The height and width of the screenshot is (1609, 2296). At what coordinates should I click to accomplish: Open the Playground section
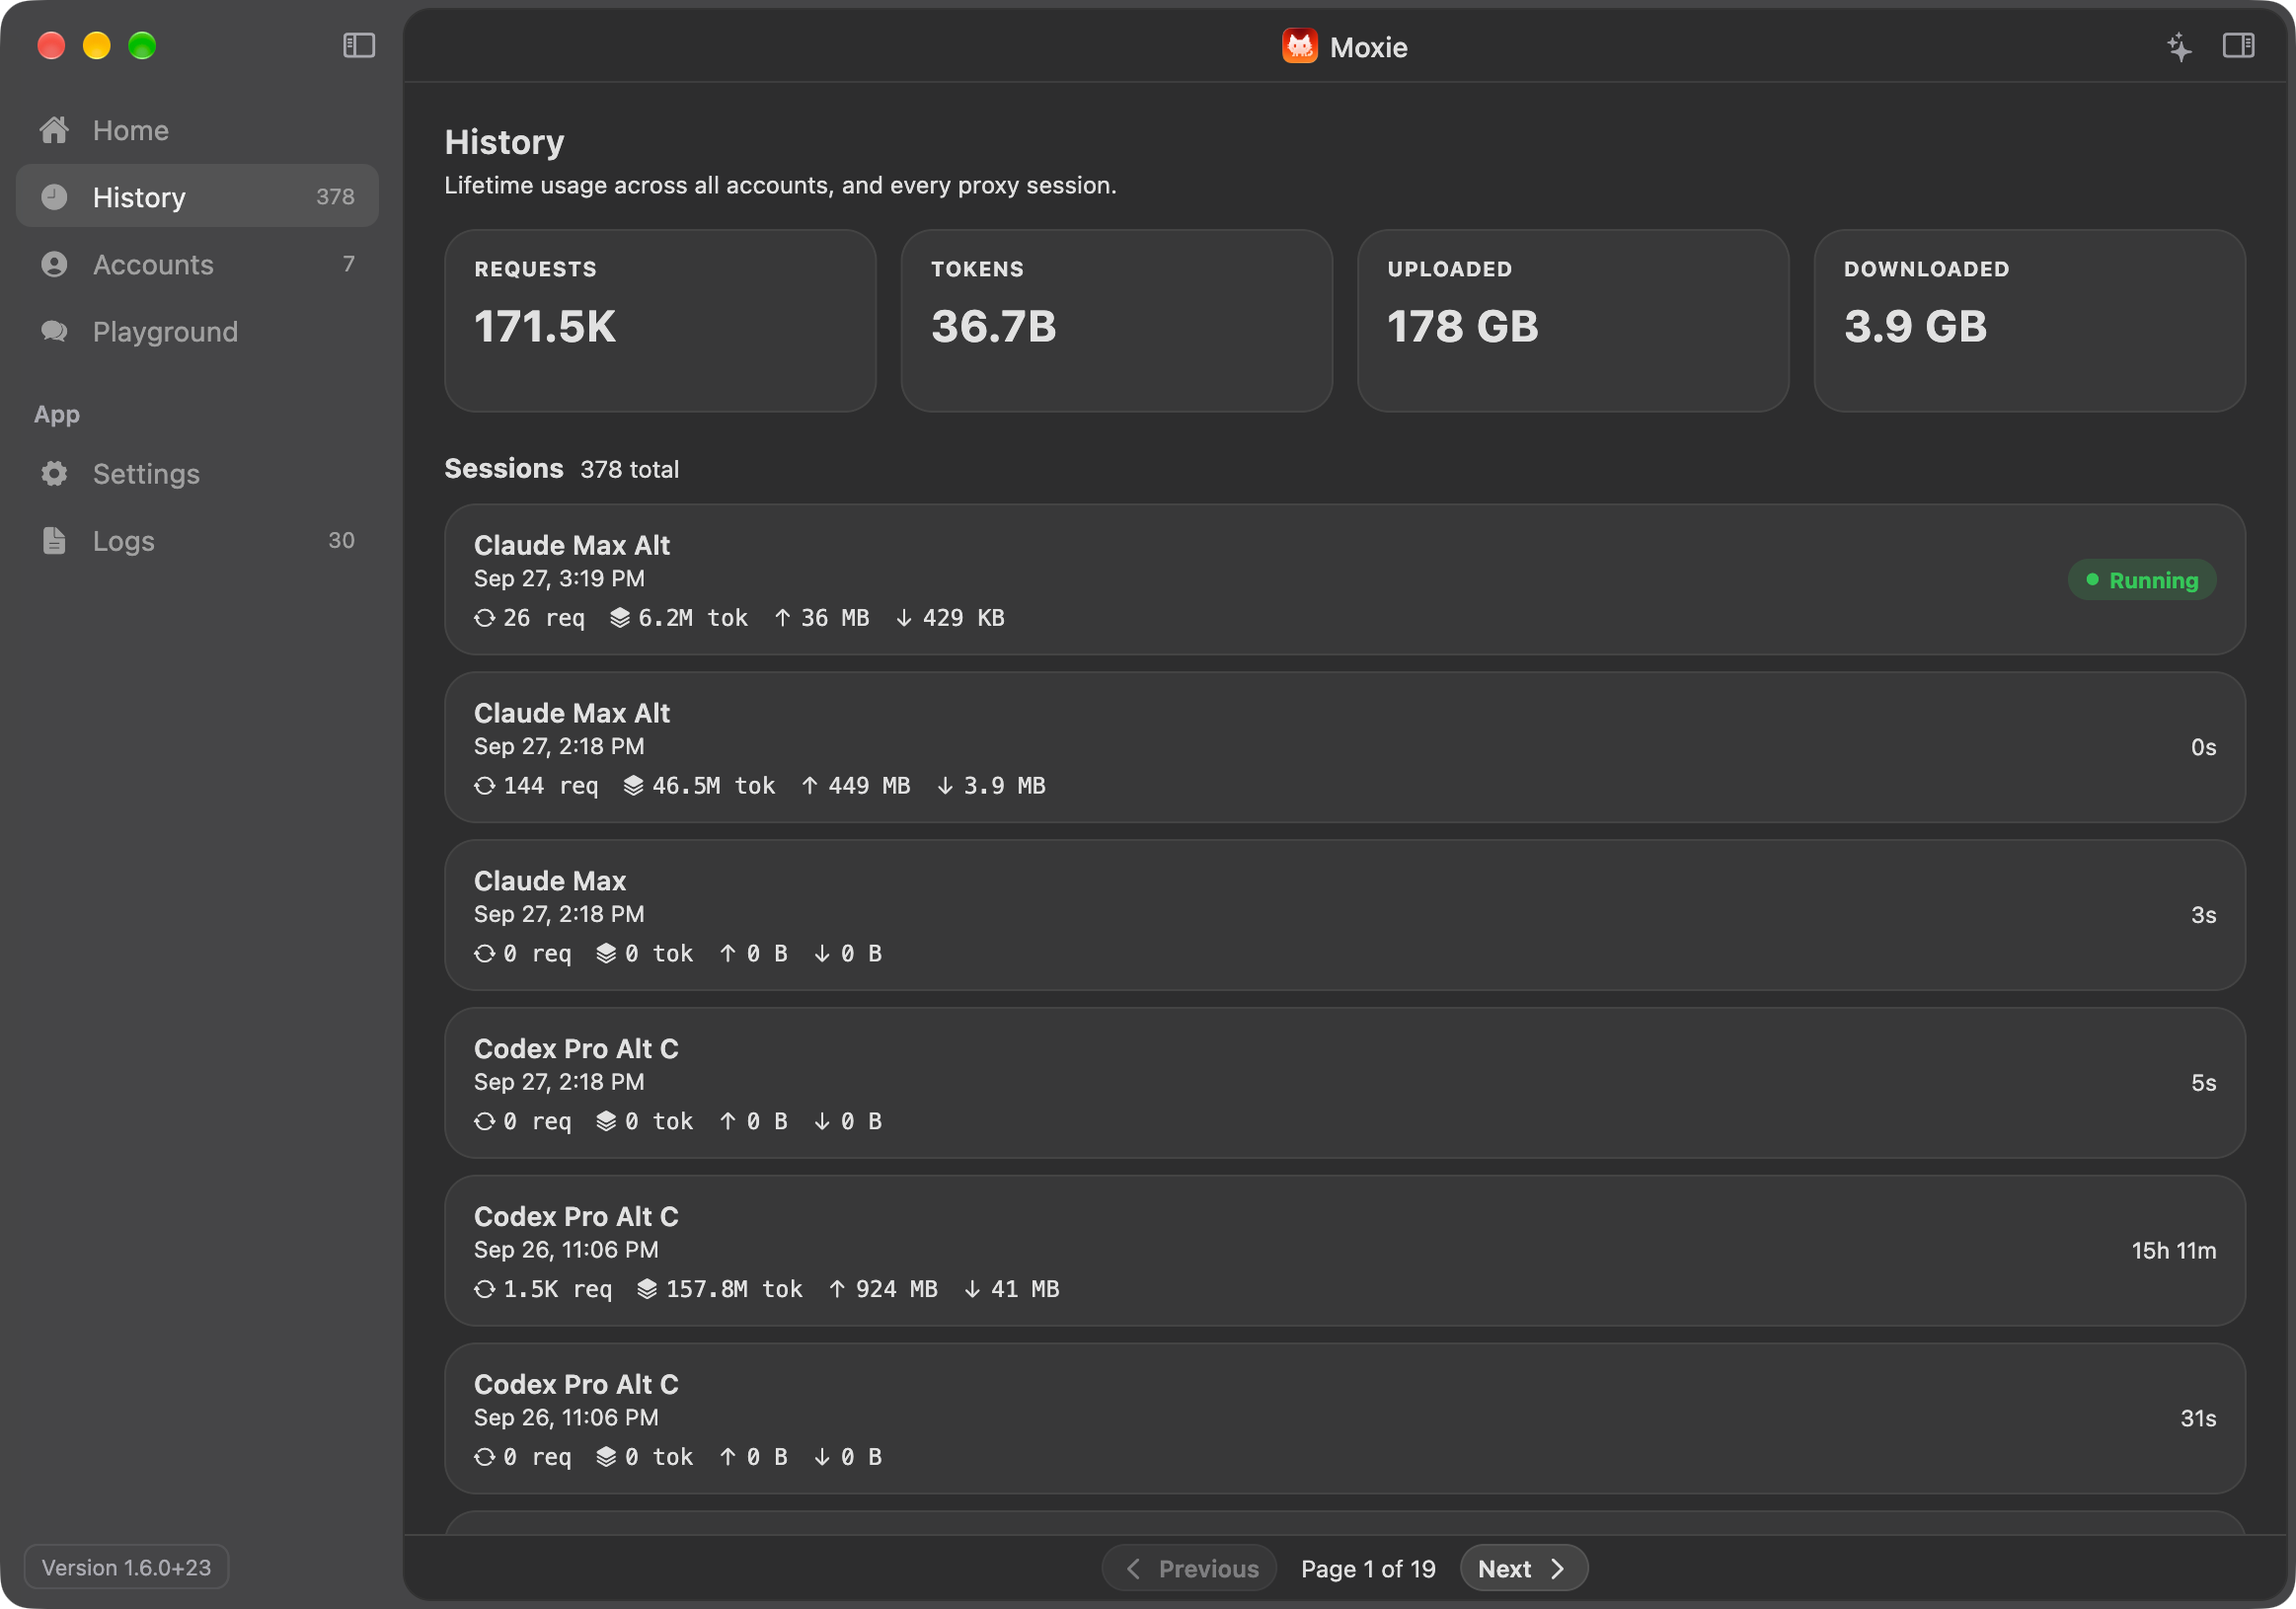pos(197,331)
